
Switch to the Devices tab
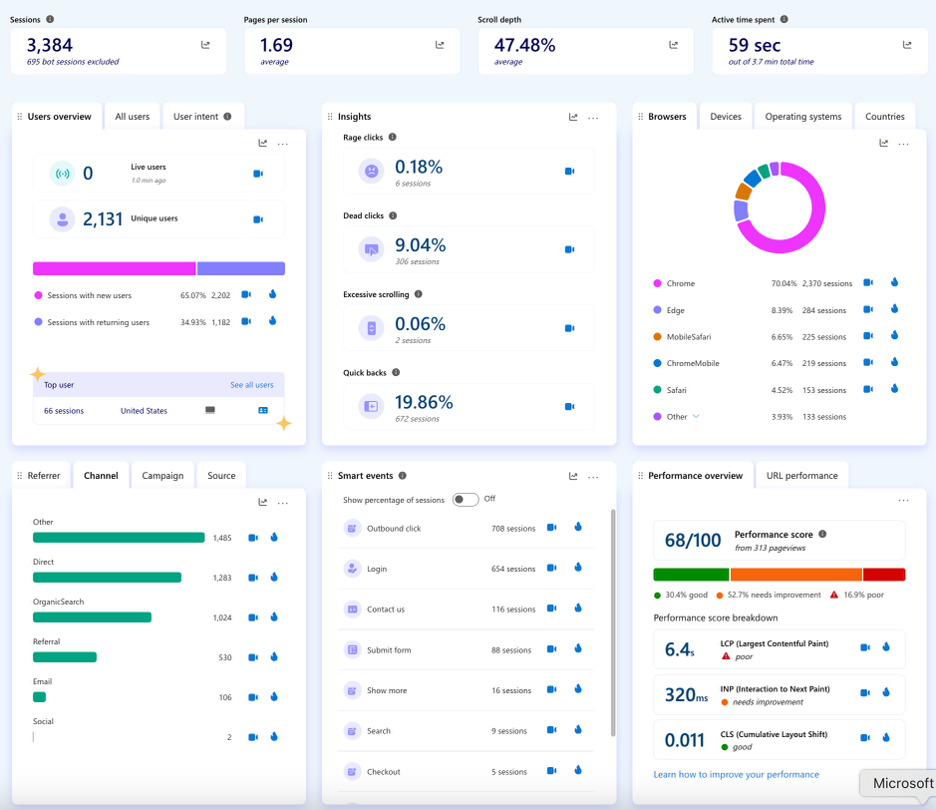tap(725, 117)
